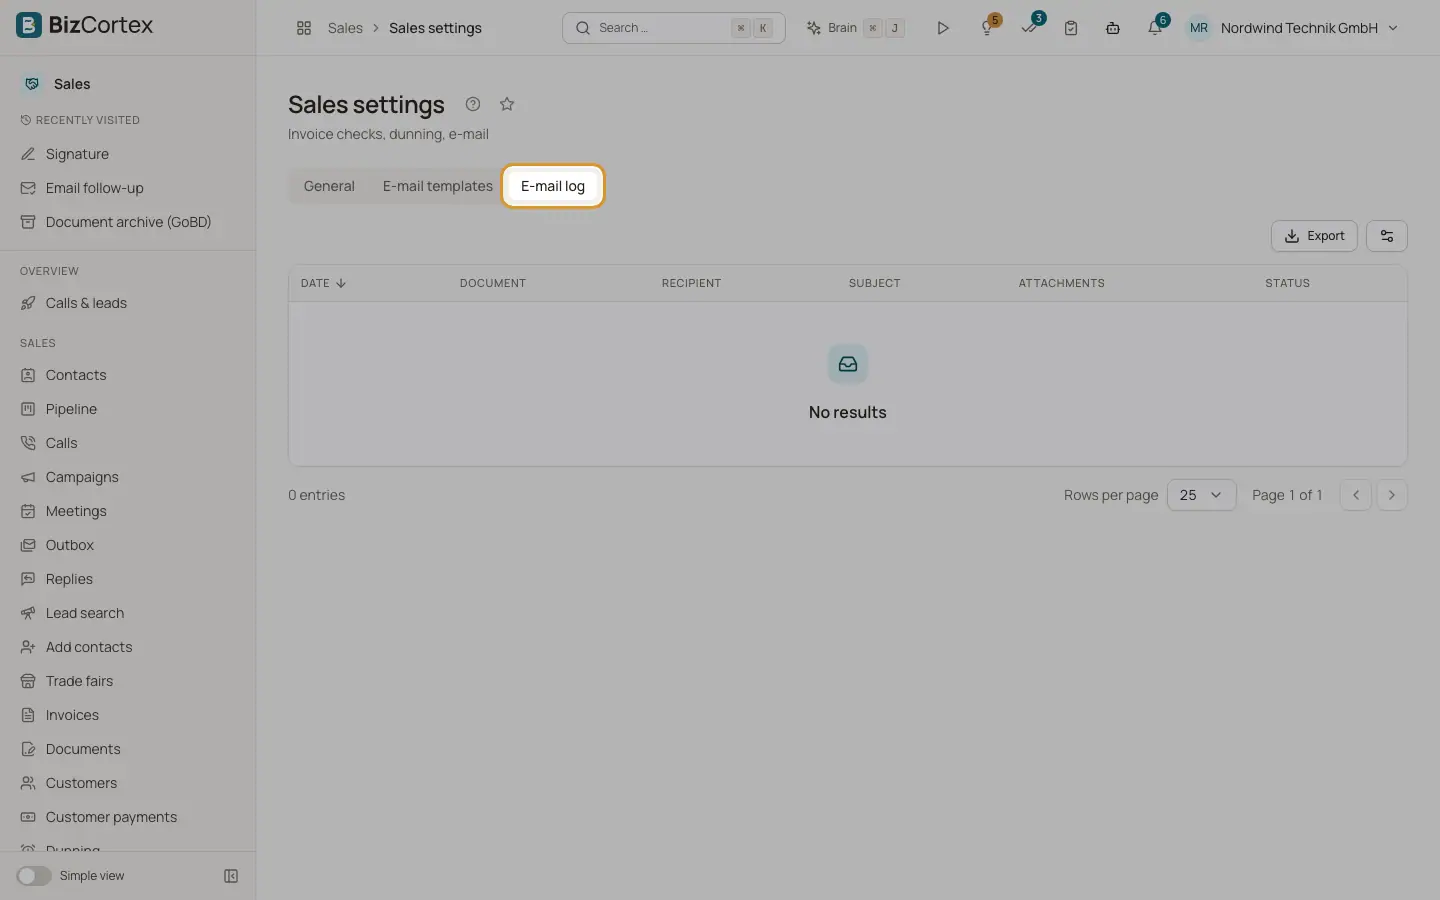
Task: Open Brain assistant in top bar
Action: click(x=855, y=28)
